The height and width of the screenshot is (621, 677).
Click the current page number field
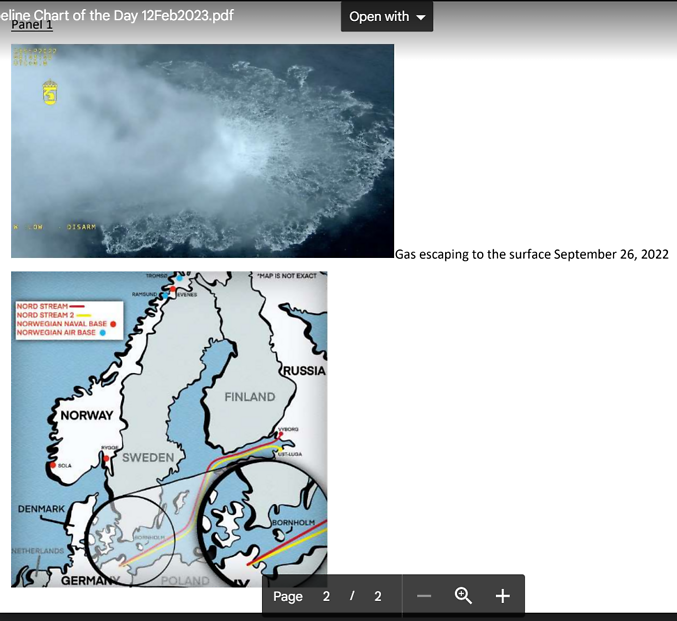(x=326, y=596)
